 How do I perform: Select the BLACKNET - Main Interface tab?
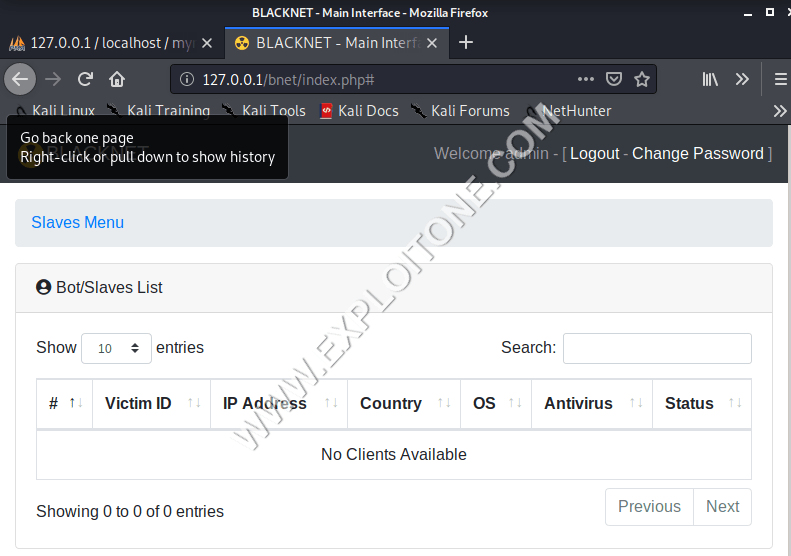(x=336, y=43)
